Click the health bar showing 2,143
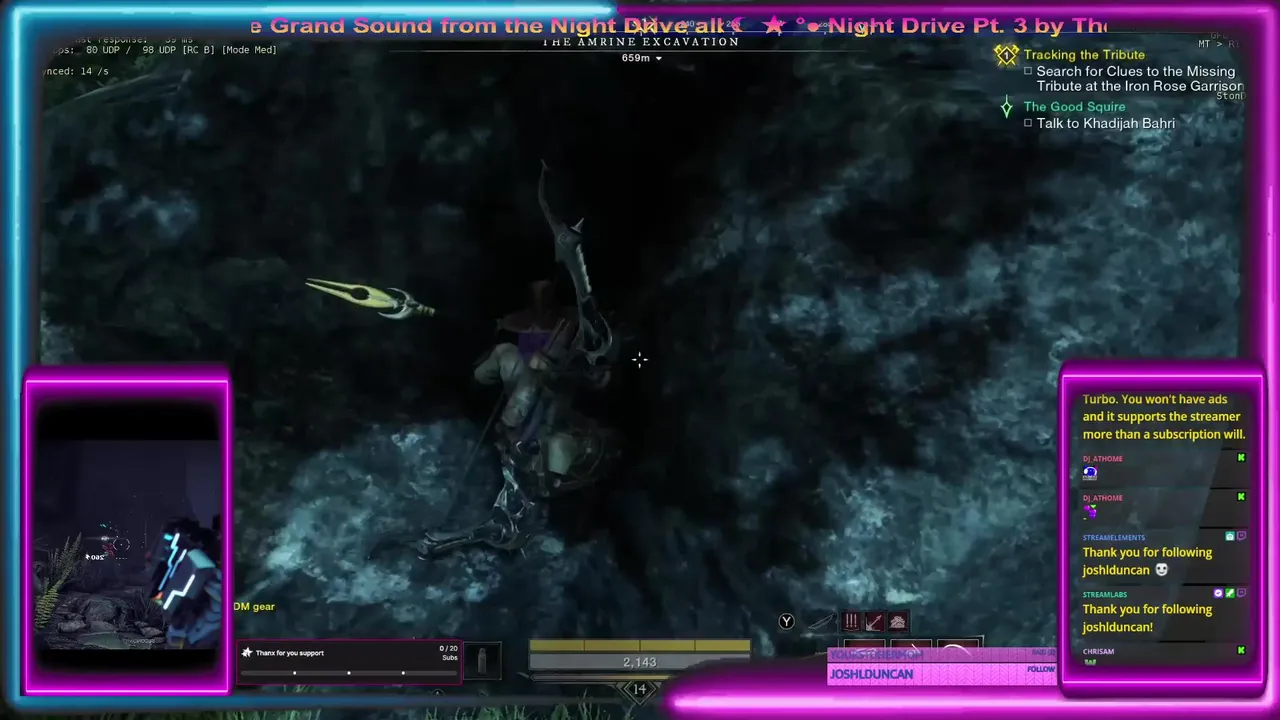Screen dimensions: 1280x720 pyautogui.click(x=640, y=662)
